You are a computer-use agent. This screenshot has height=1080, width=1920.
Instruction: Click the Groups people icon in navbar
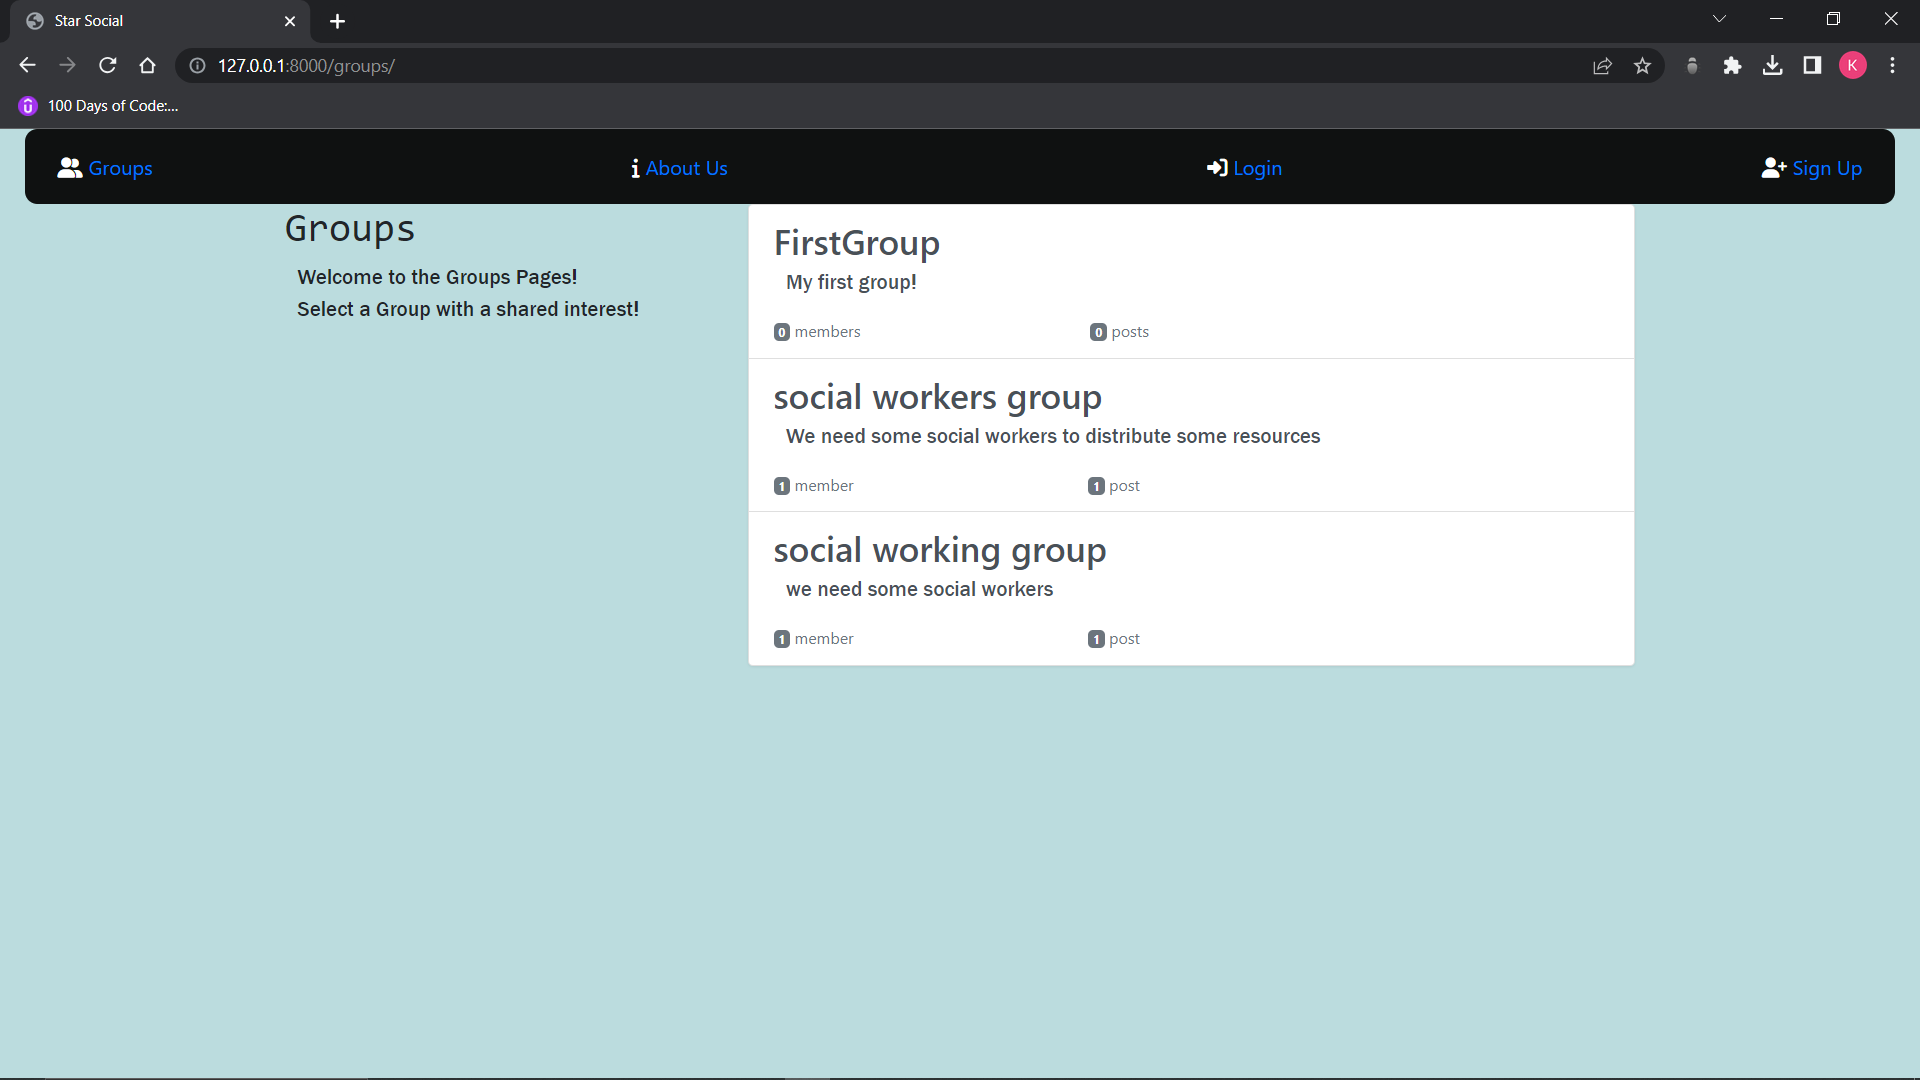[69, 168]
